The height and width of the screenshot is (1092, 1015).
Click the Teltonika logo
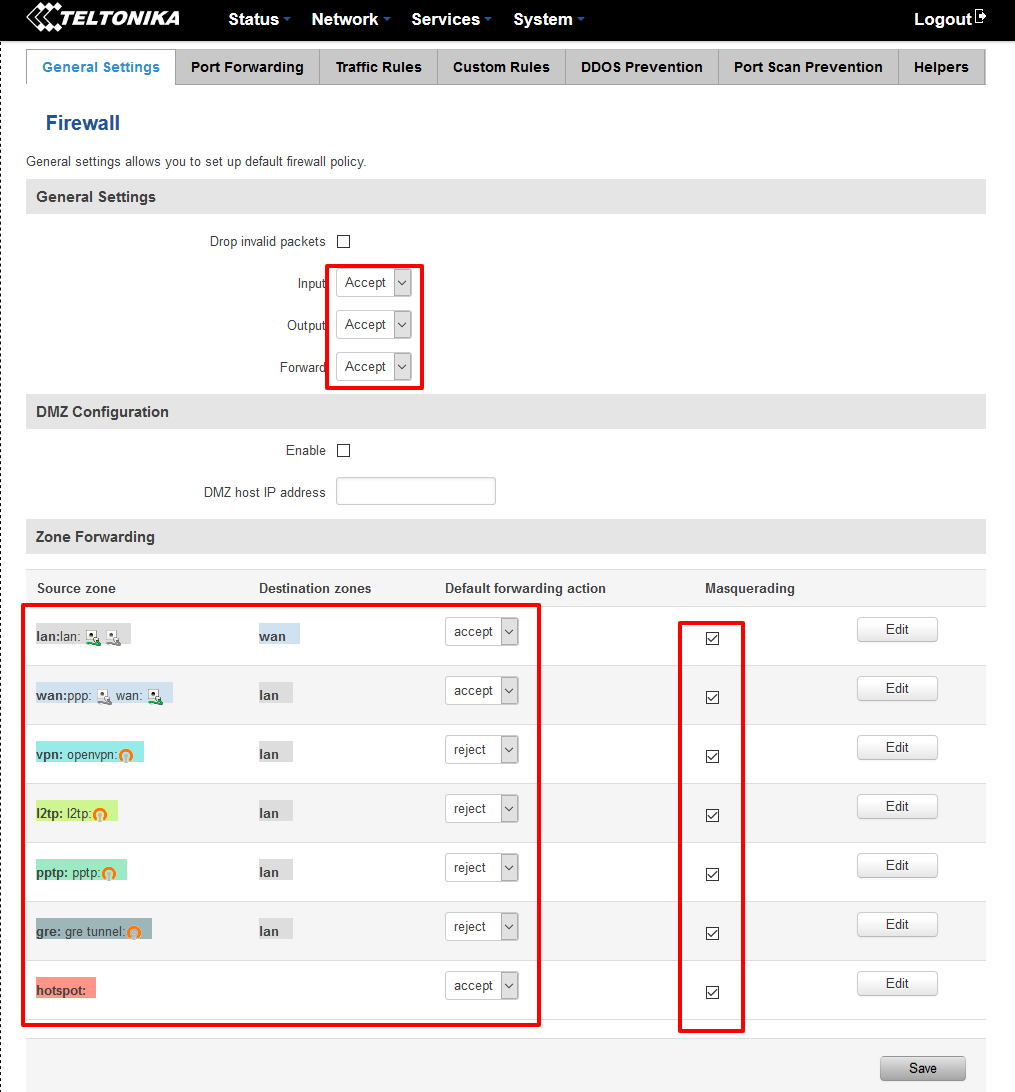click(x=103, y=17)
